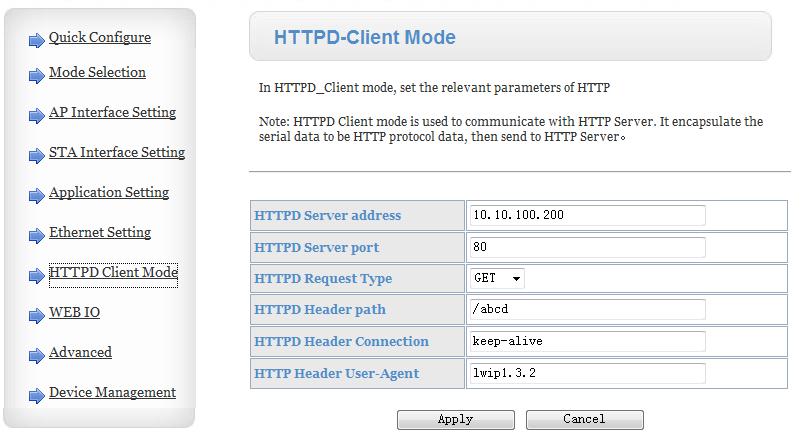The image size is (801, 440).
Task: Expand the HTTPD Request Type dropdown
Action: (x=497, y=278)
